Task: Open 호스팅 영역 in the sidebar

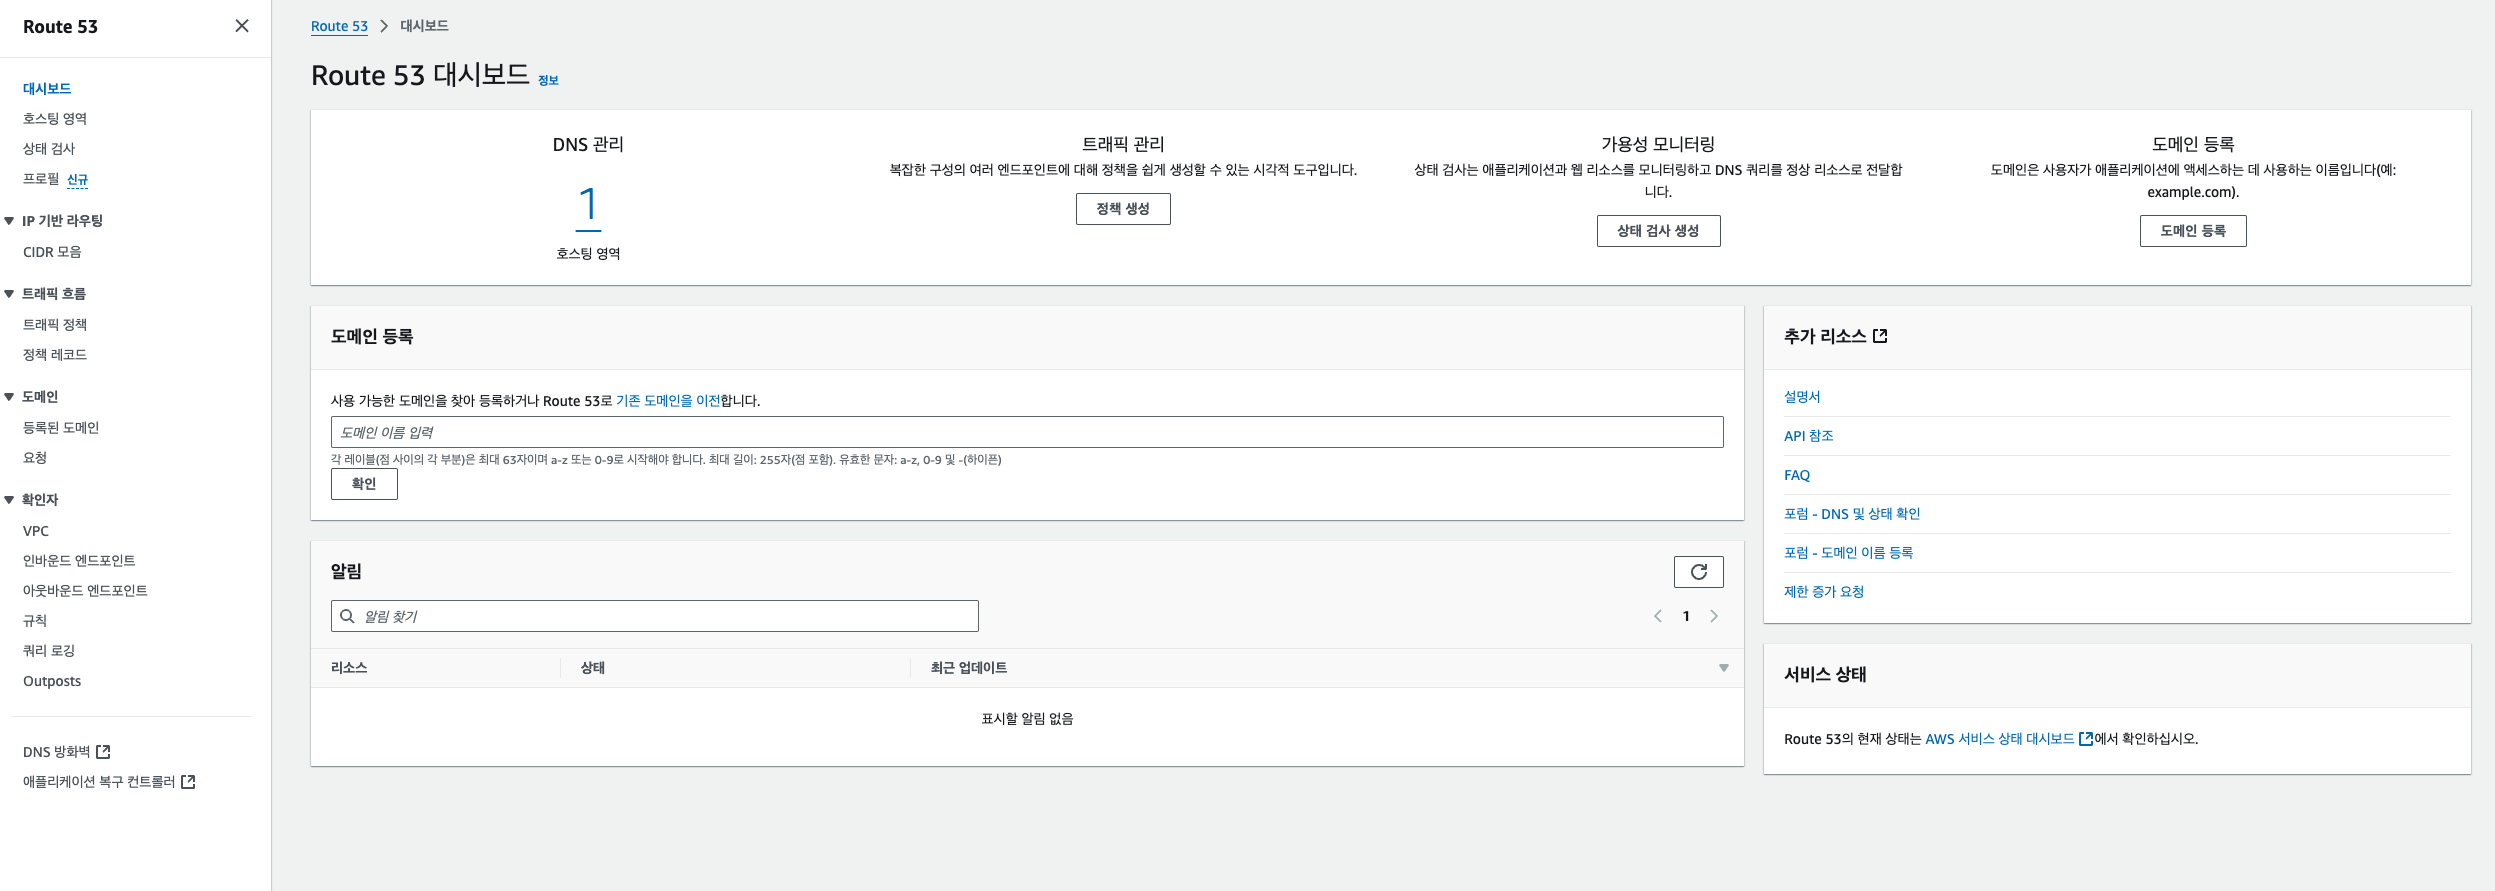Action: click(55, 119)
